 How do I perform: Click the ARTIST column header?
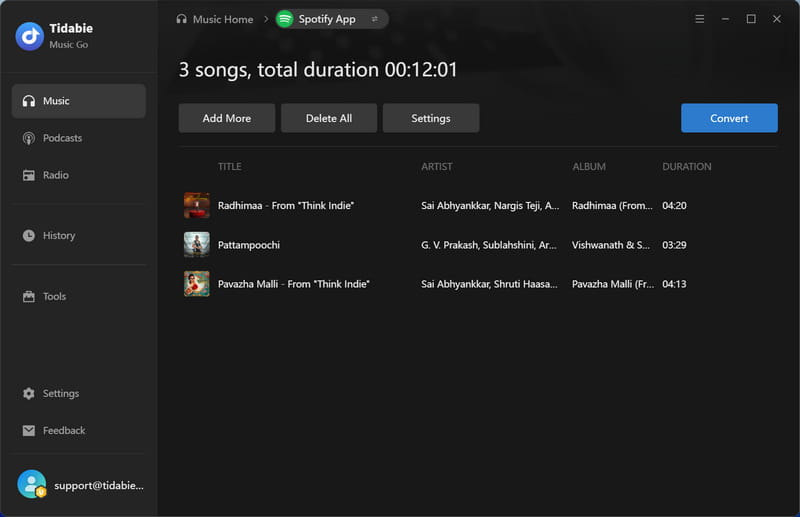pyautogui.click(x=437, y=166)
